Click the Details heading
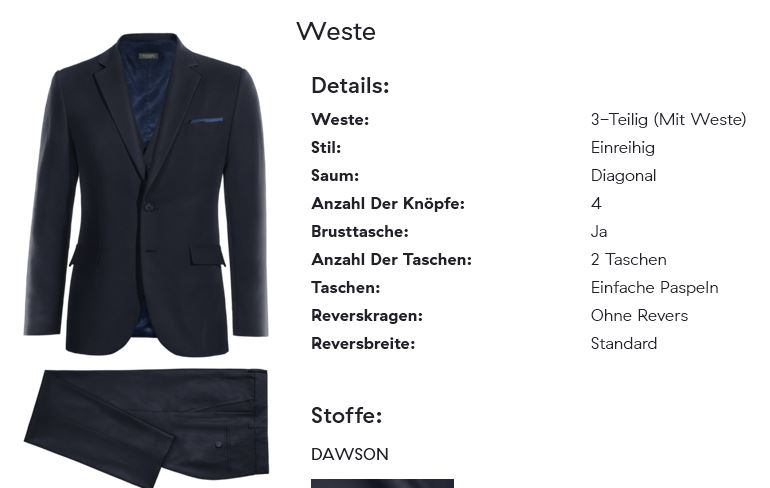This screenshot has height=488, width=770. click(x=350, y=85)
